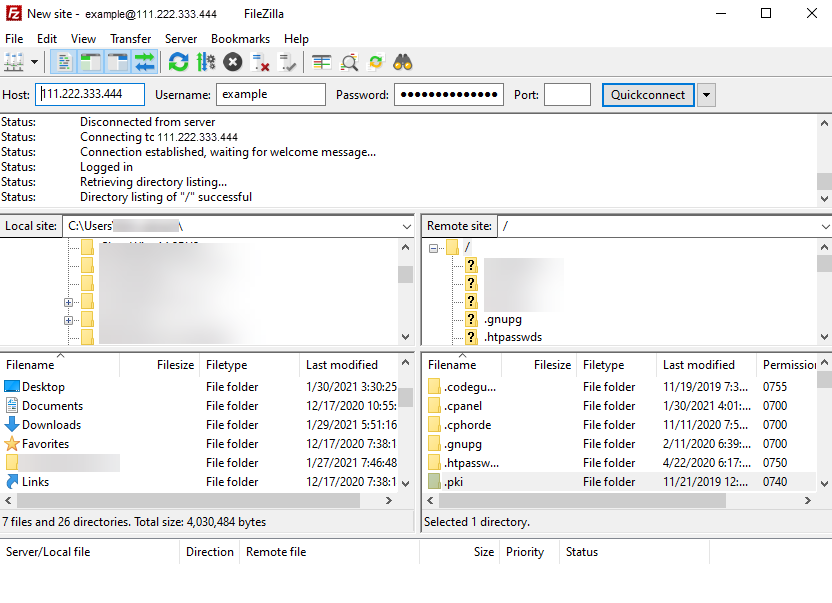Cancel the current operation
Screen dimensions: 832x603
click(231, 62)
